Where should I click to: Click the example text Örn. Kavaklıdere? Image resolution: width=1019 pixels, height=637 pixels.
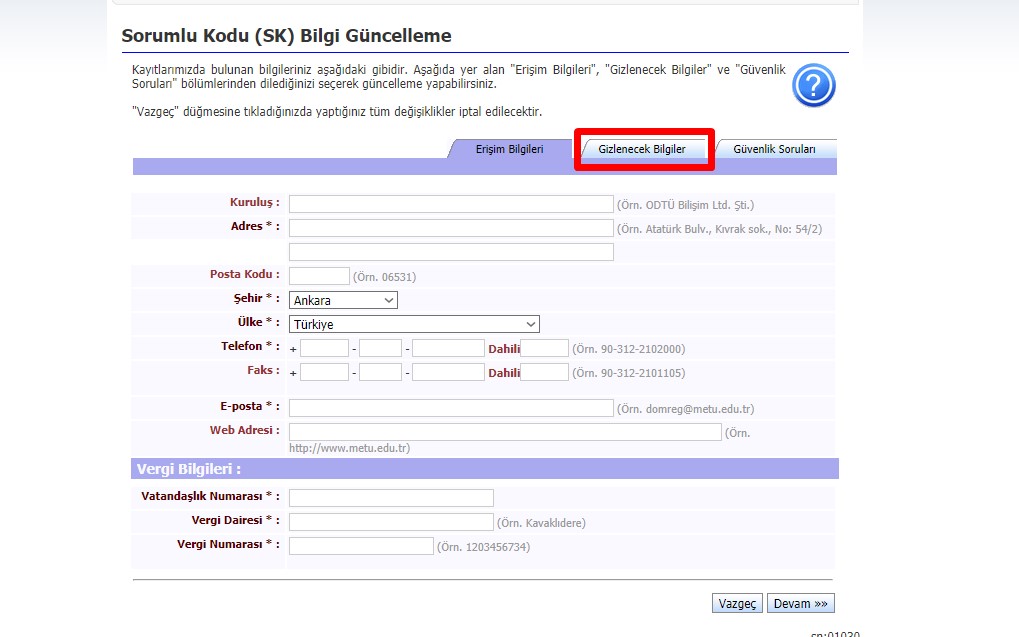[541, 523]
